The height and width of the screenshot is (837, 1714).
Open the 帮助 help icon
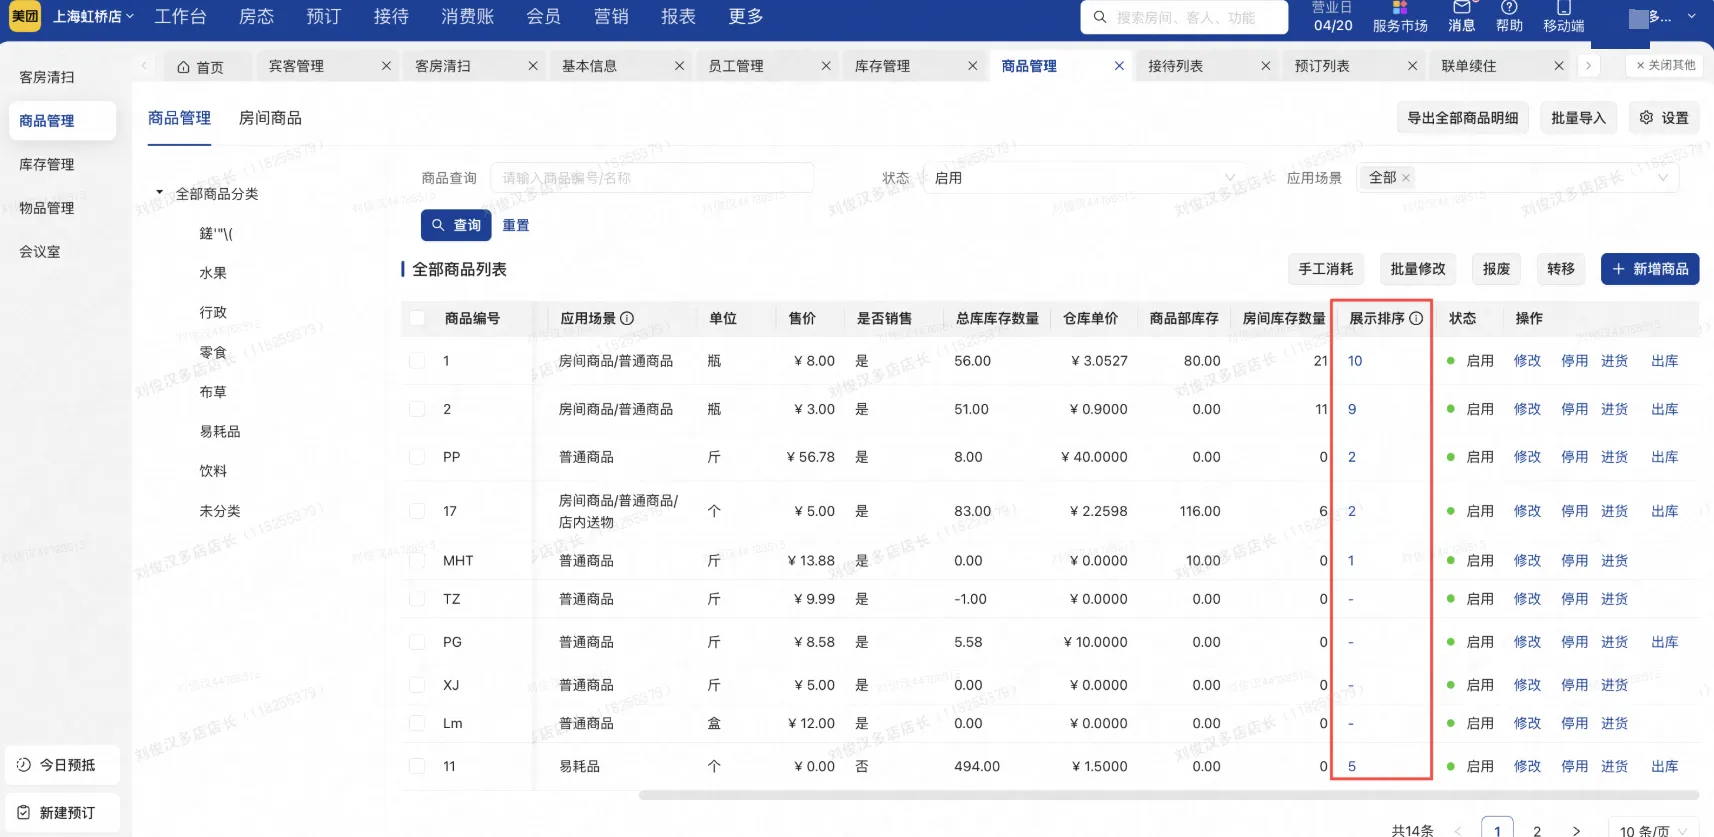coord(1509,8)
